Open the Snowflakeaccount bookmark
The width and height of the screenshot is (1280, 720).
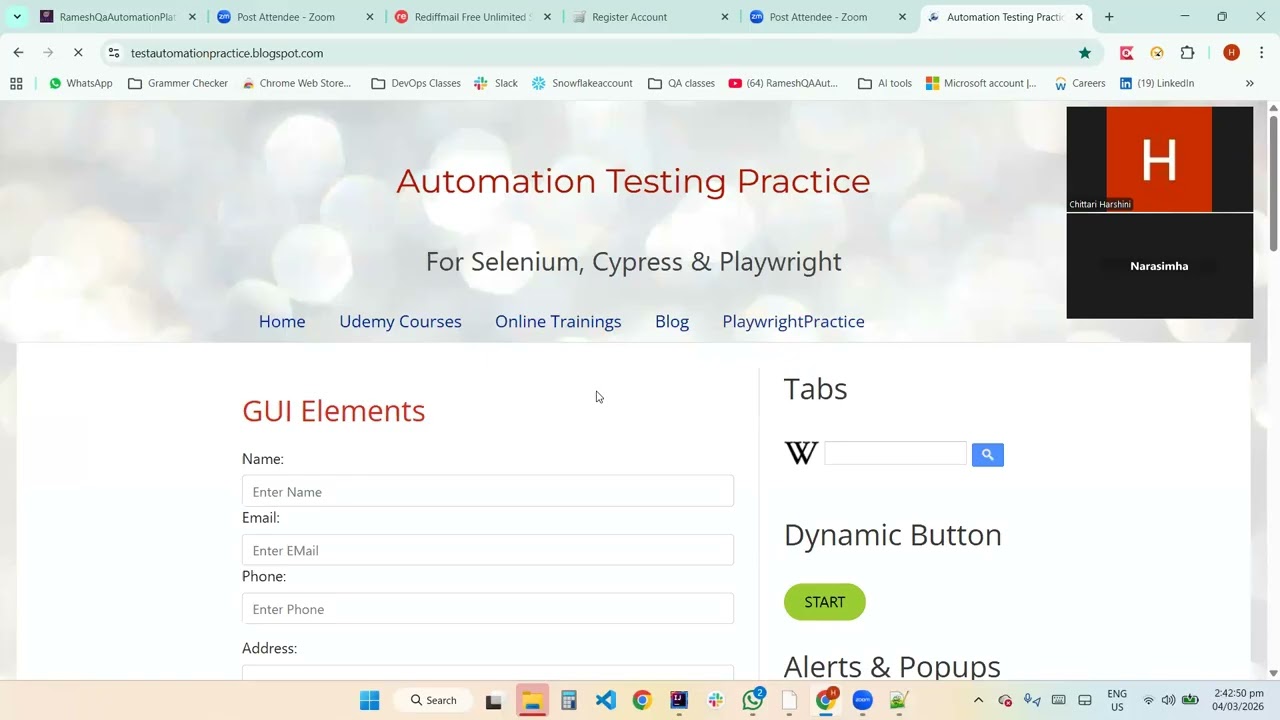point(582,83)
